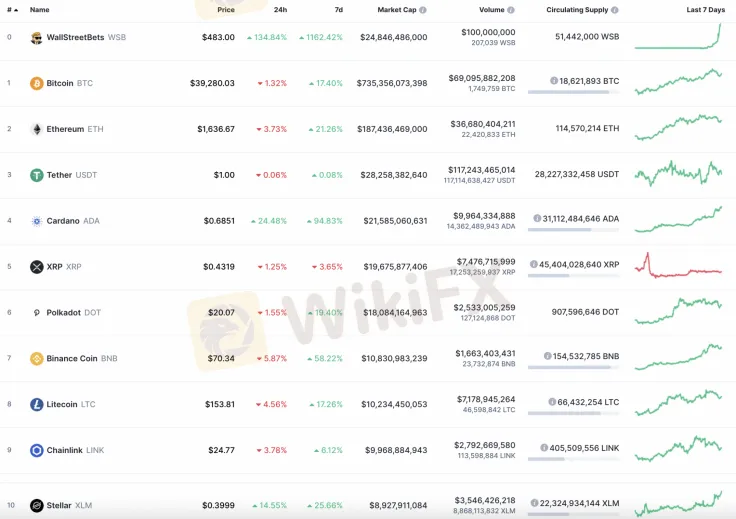This screenshot has width=736, height=519.
Task: Sort the table by rank number column
Action: (x=11, y=10)
